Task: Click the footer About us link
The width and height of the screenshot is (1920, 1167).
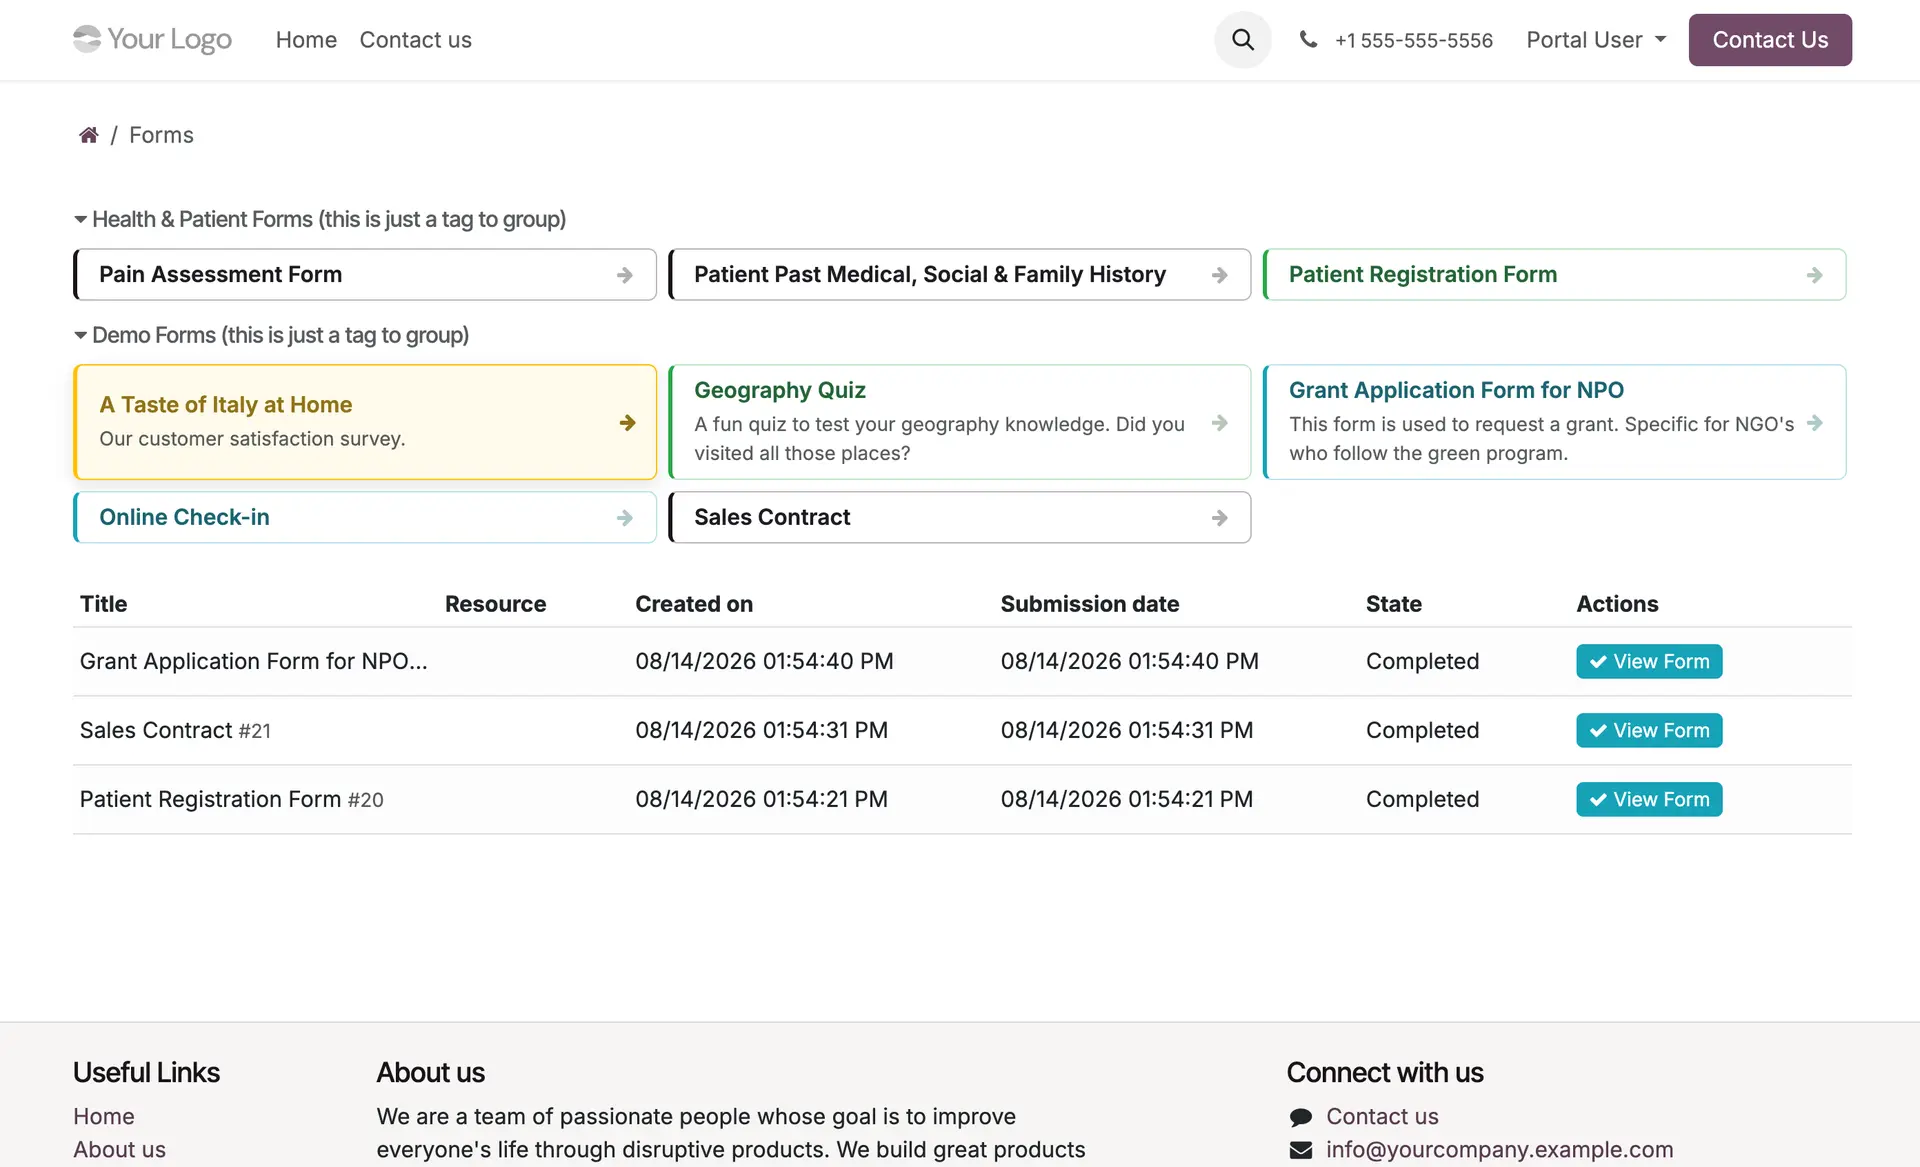Action: point(119,1150)
